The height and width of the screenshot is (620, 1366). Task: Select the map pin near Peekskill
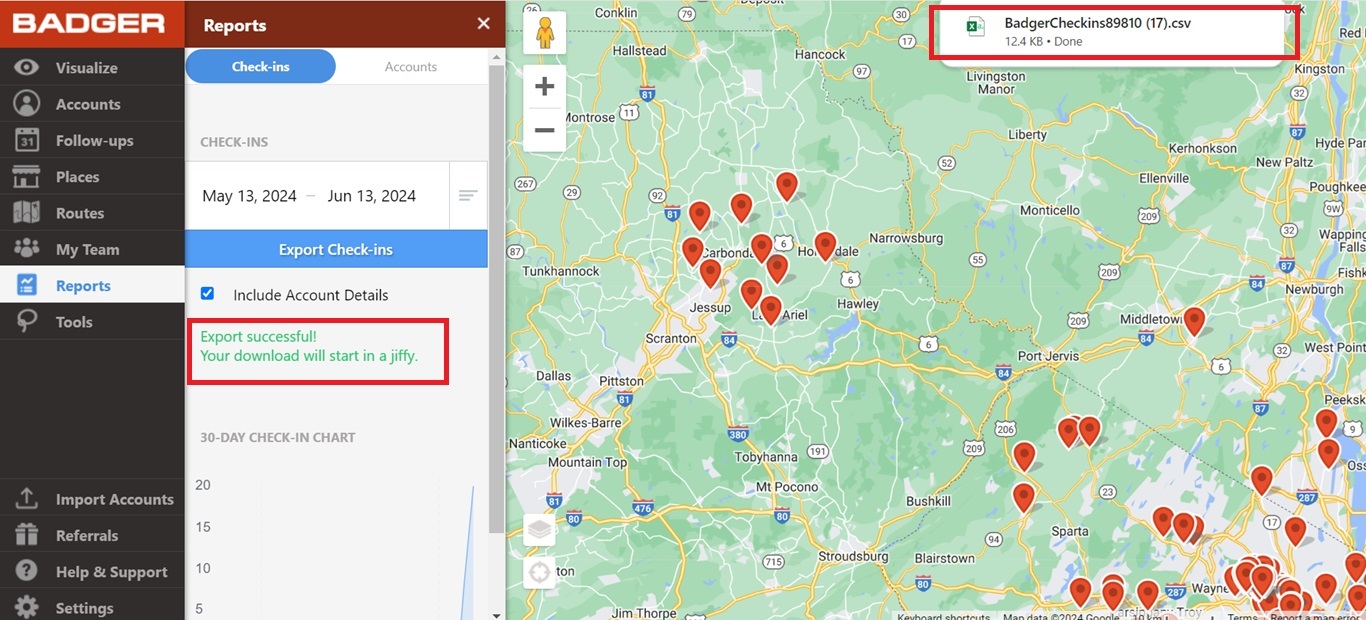1326,424
